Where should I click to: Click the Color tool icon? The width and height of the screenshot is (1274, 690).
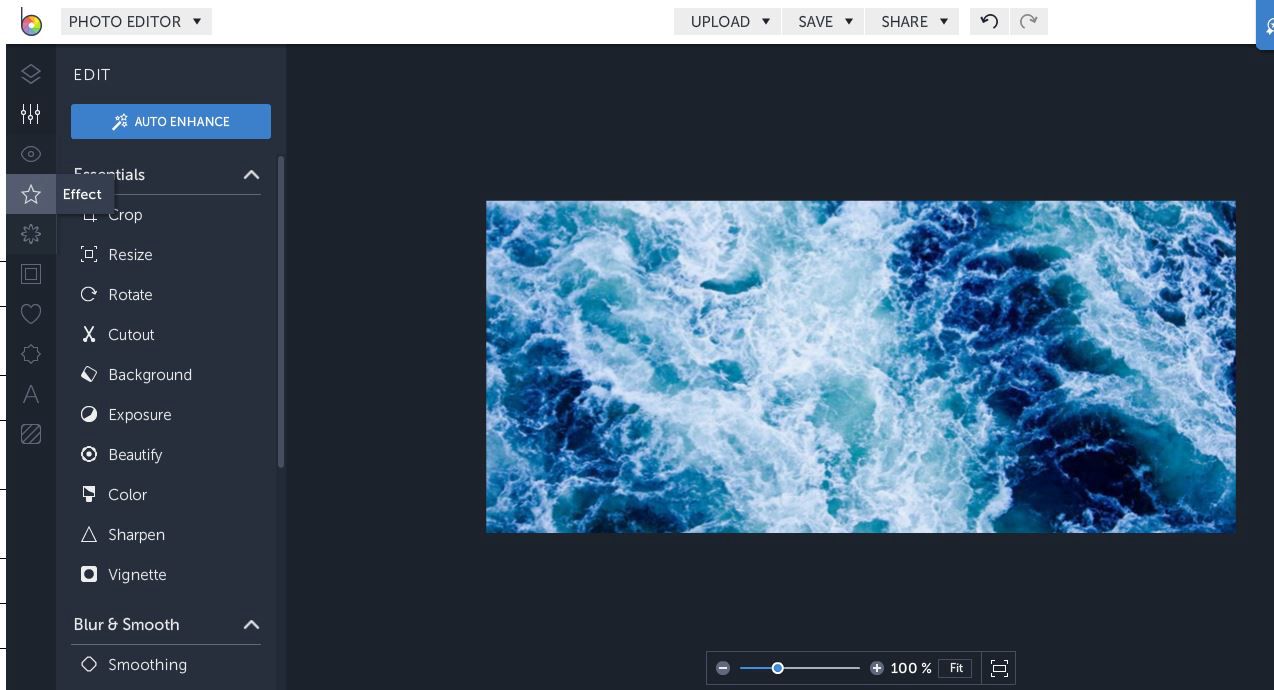(89, 494)
